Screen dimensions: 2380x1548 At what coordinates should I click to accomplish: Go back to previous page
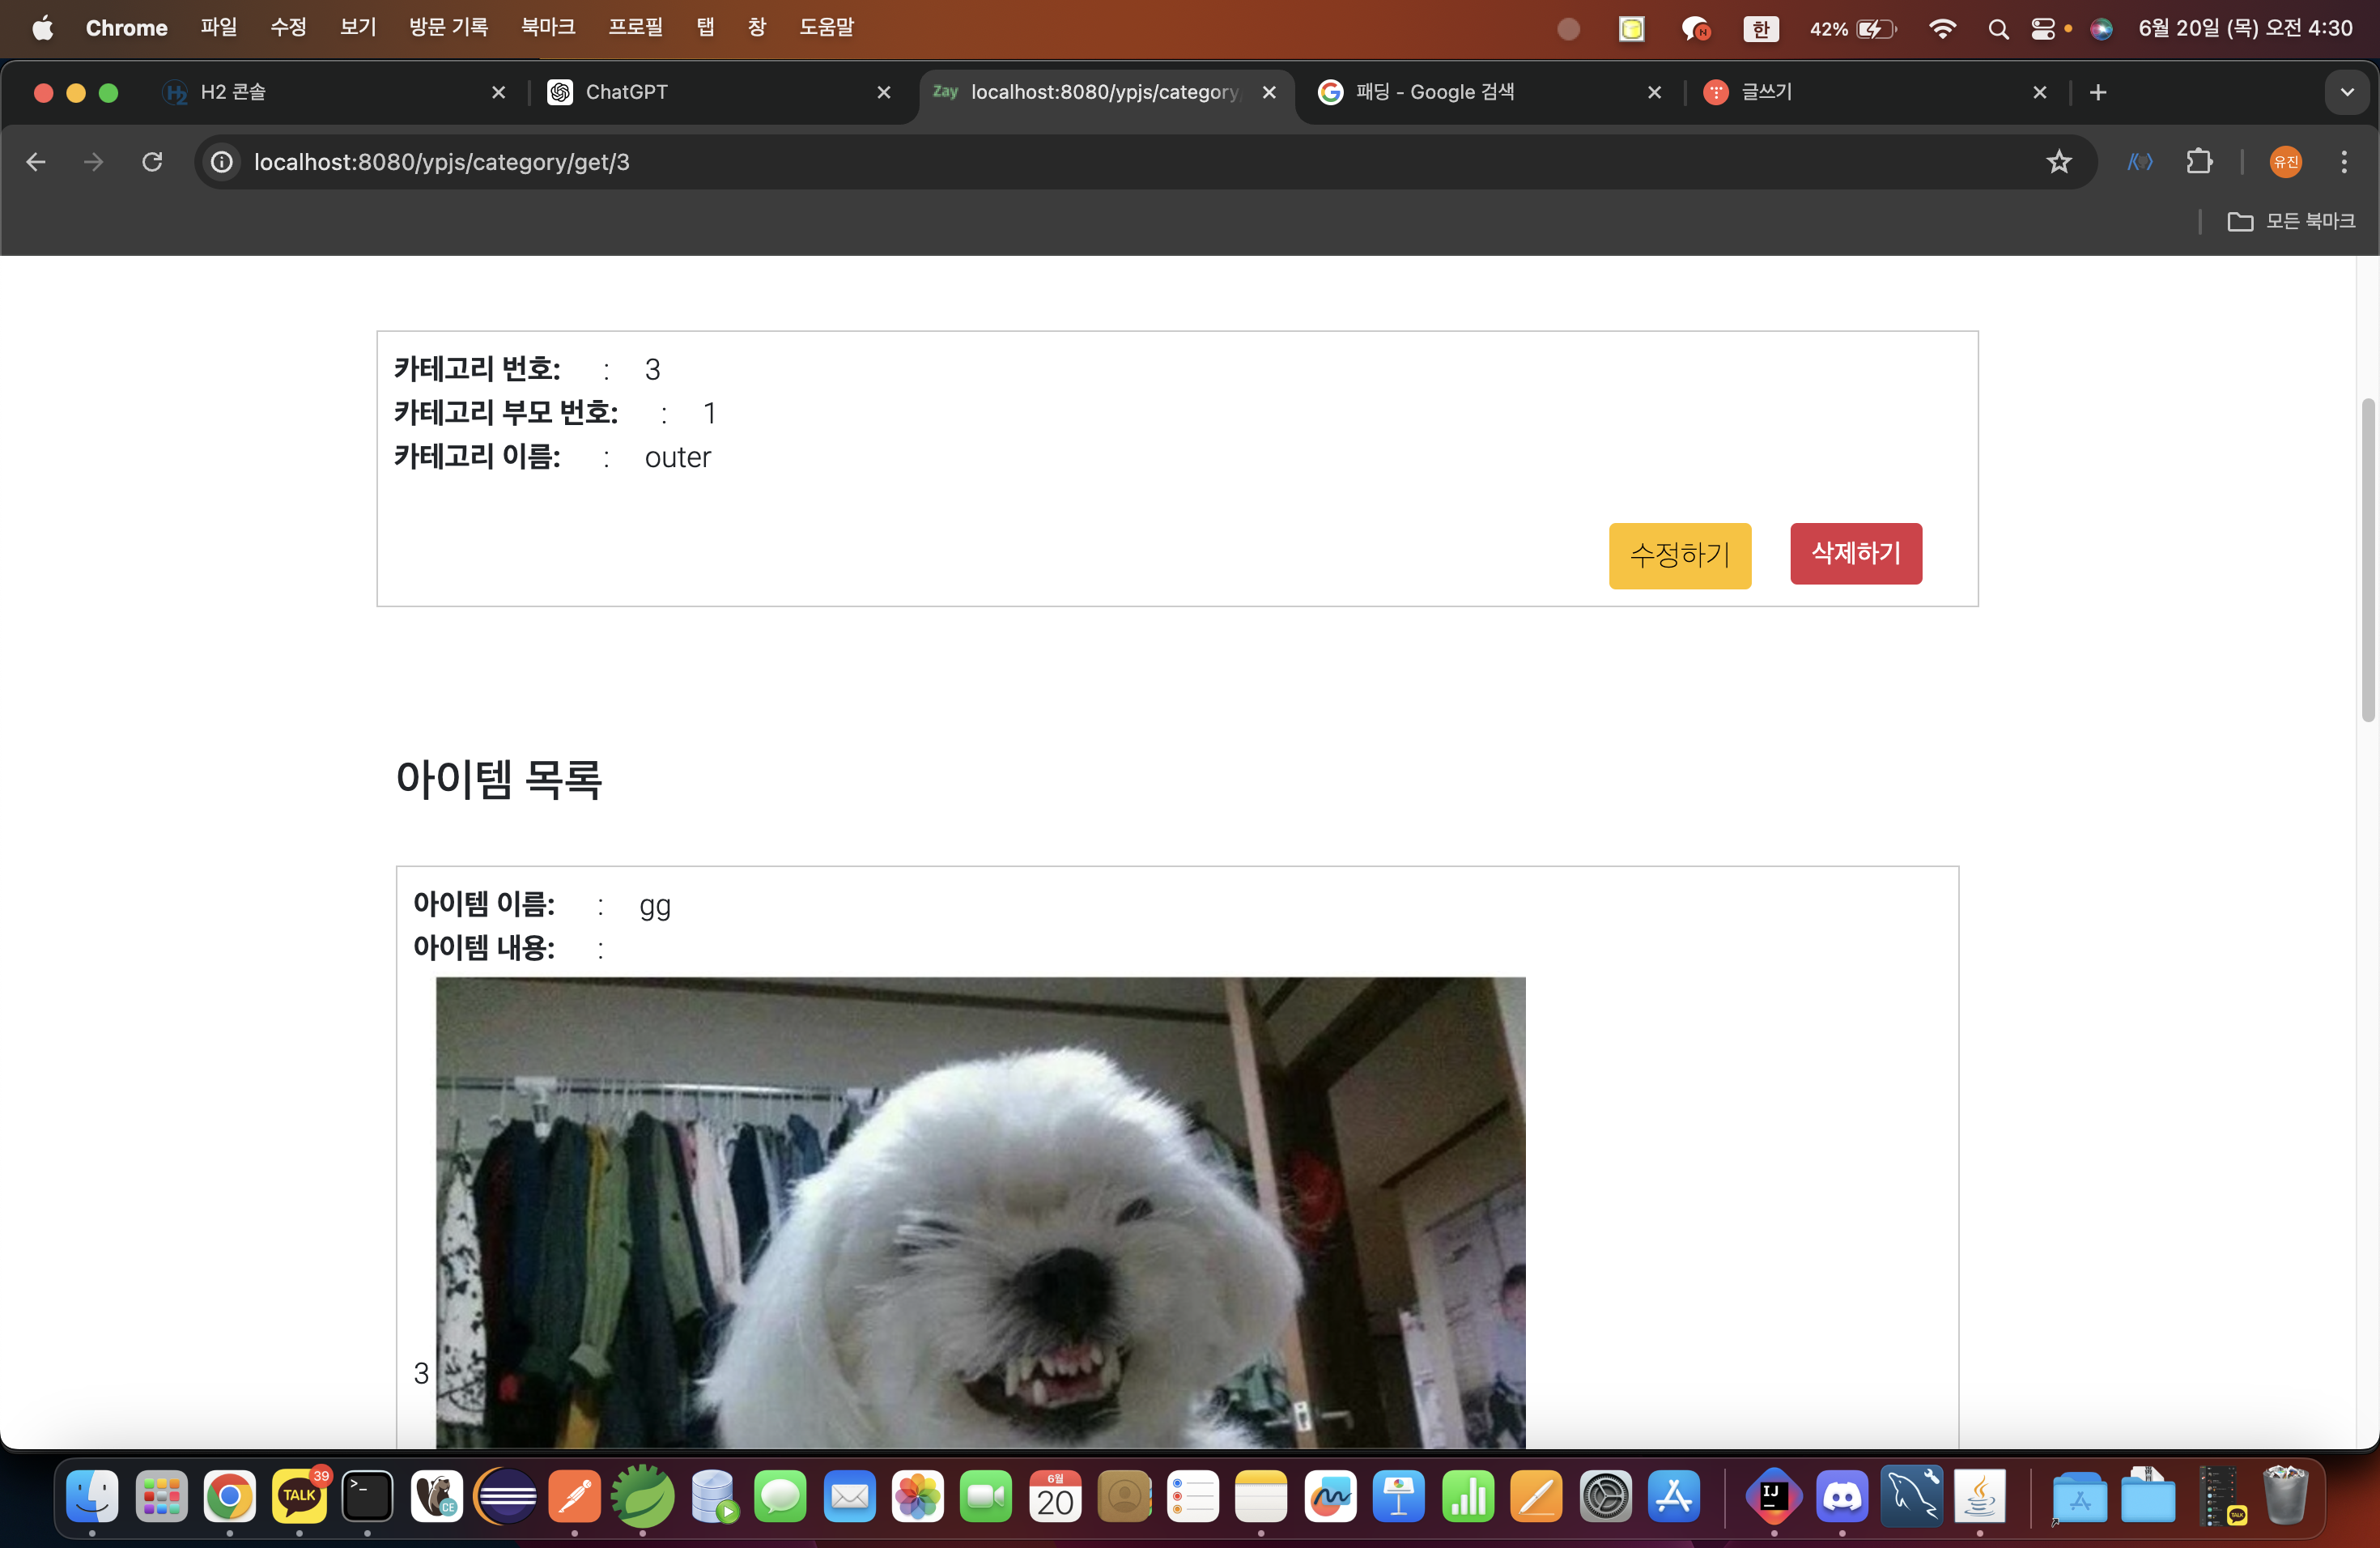coord(36,162)
